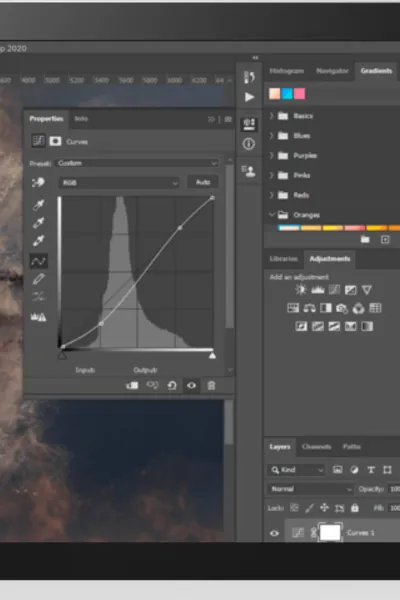
Task: Toggle pixel layer filter
Action: 337,470
